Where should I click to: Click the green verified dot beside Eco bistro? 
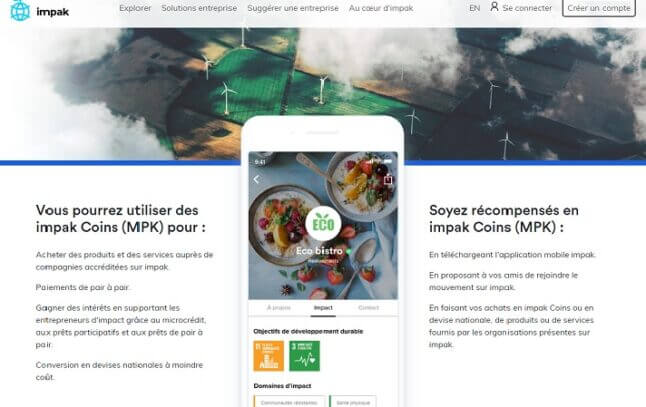point(348,251)
